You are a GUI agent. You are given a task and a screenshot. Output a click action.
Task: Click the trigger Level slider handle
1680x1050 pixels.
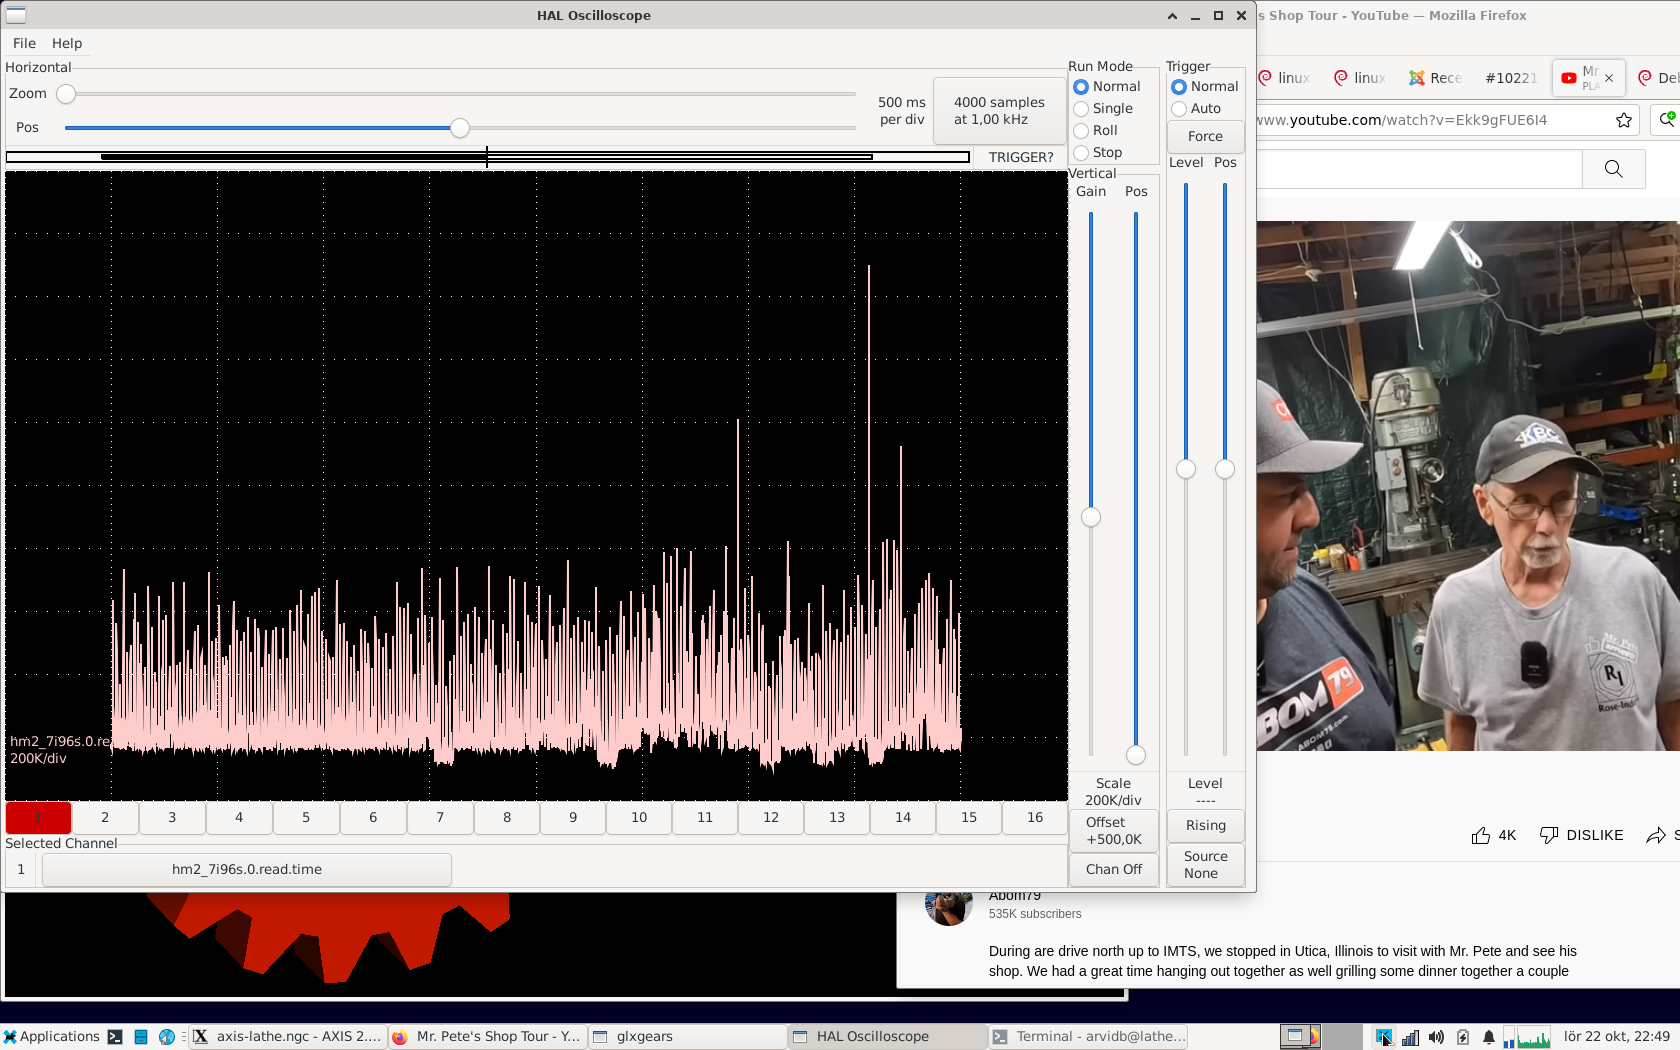click(1186, 469)
